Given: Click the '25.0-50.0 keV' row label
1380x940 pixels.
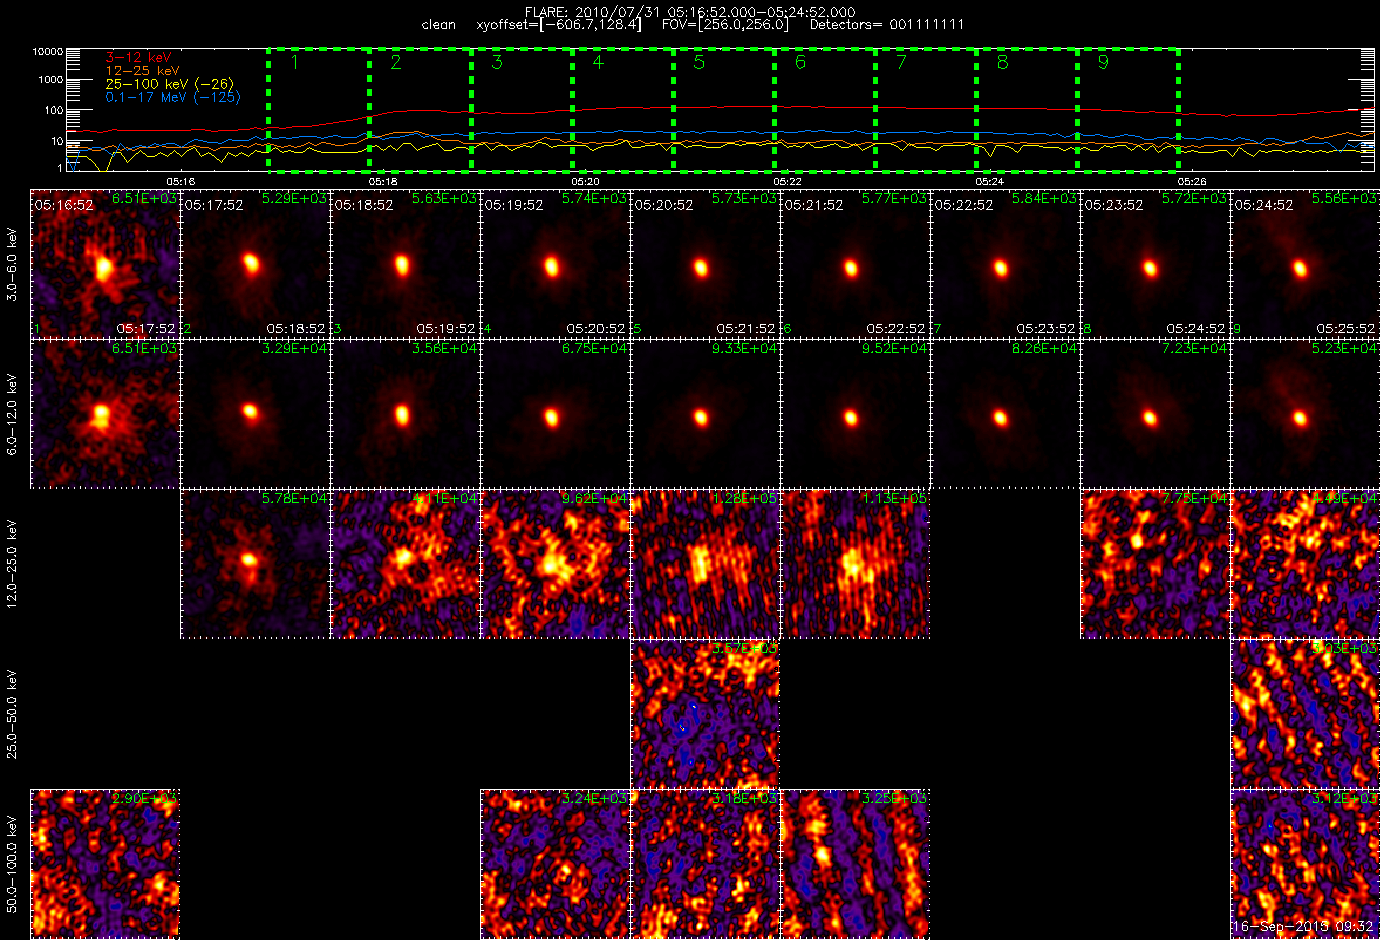Looking at the screenshot, I should (12, 714).
